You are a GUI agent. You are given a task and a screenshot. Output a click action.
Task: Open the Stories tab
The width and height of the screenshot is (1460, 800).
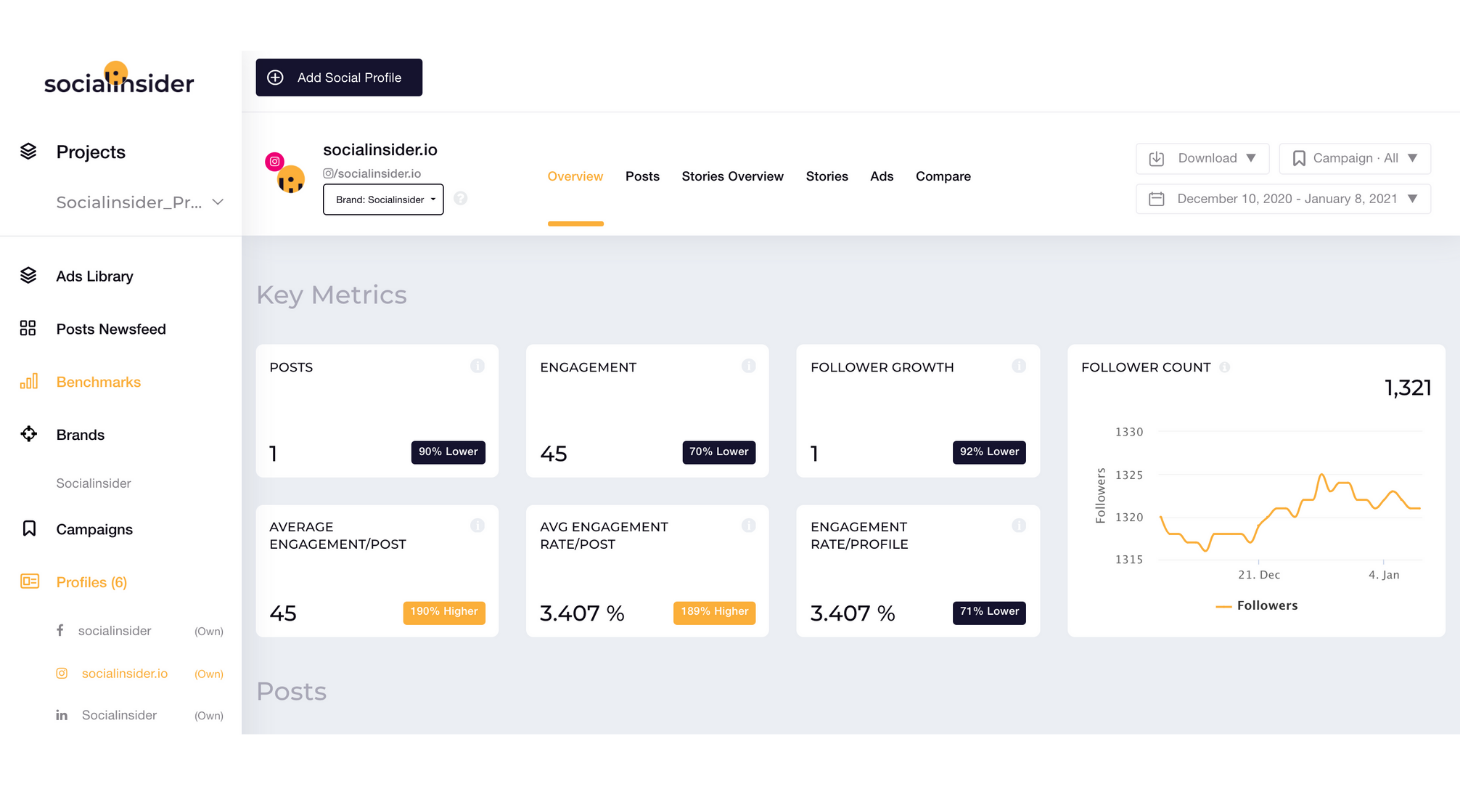[x=827, y=176]
